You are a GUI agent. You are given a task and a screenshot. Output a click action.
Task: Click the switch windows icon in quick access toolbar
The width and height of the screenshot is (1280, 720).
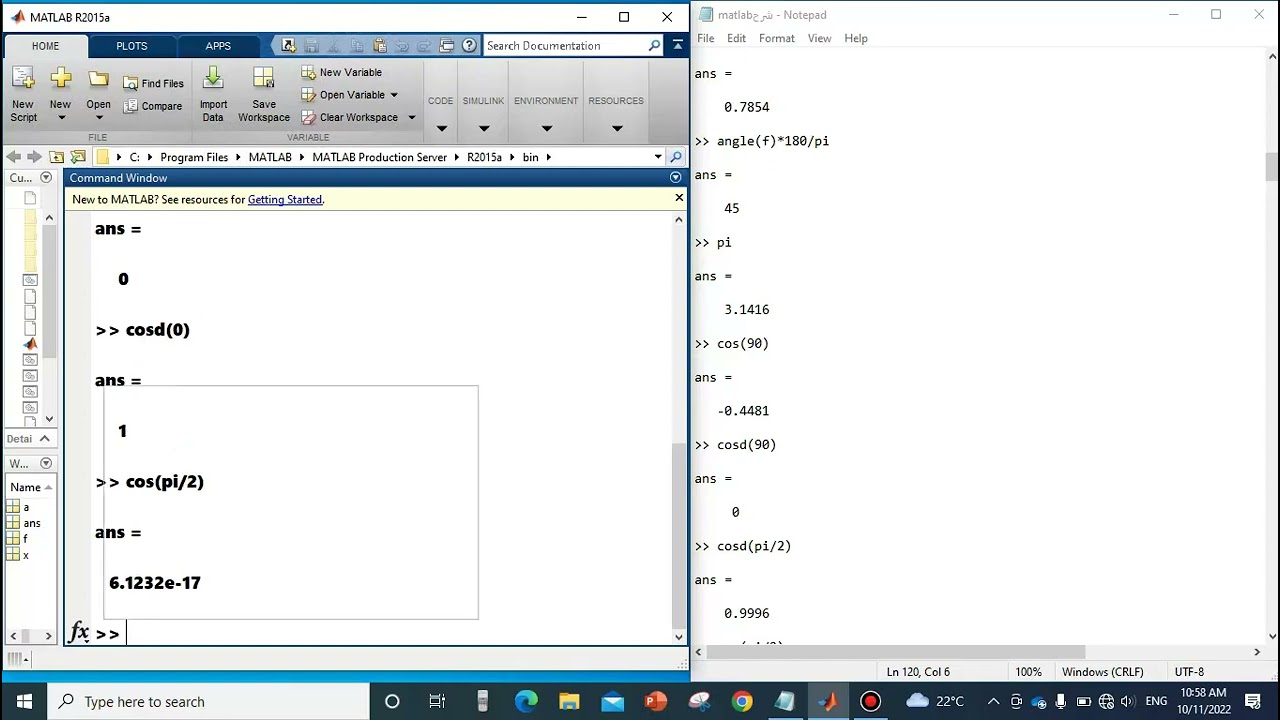[x=447, y=46]
